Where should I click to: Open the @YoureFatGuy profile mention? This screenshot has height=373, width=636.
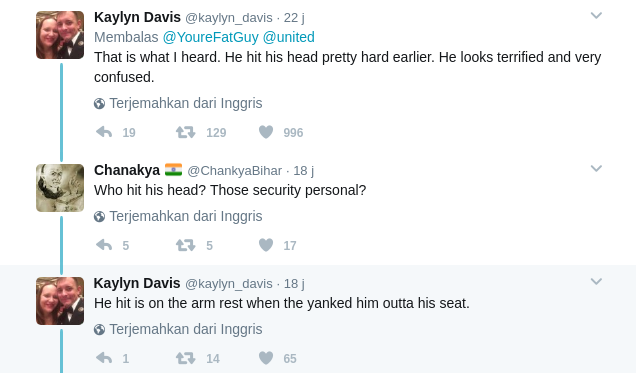211,37
